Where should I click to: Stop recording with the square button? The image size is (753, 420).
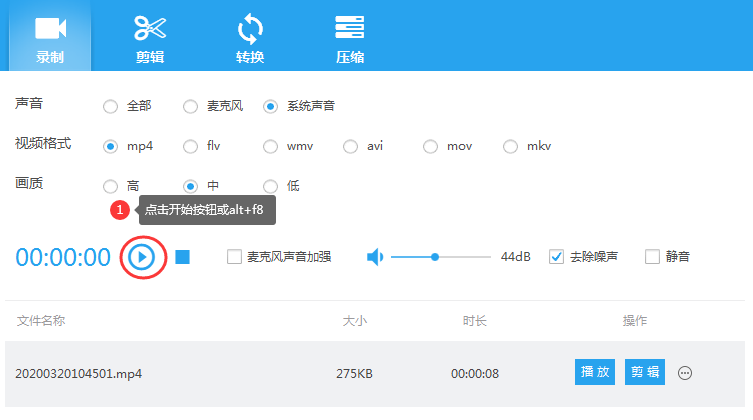click(x=182, y=257)
